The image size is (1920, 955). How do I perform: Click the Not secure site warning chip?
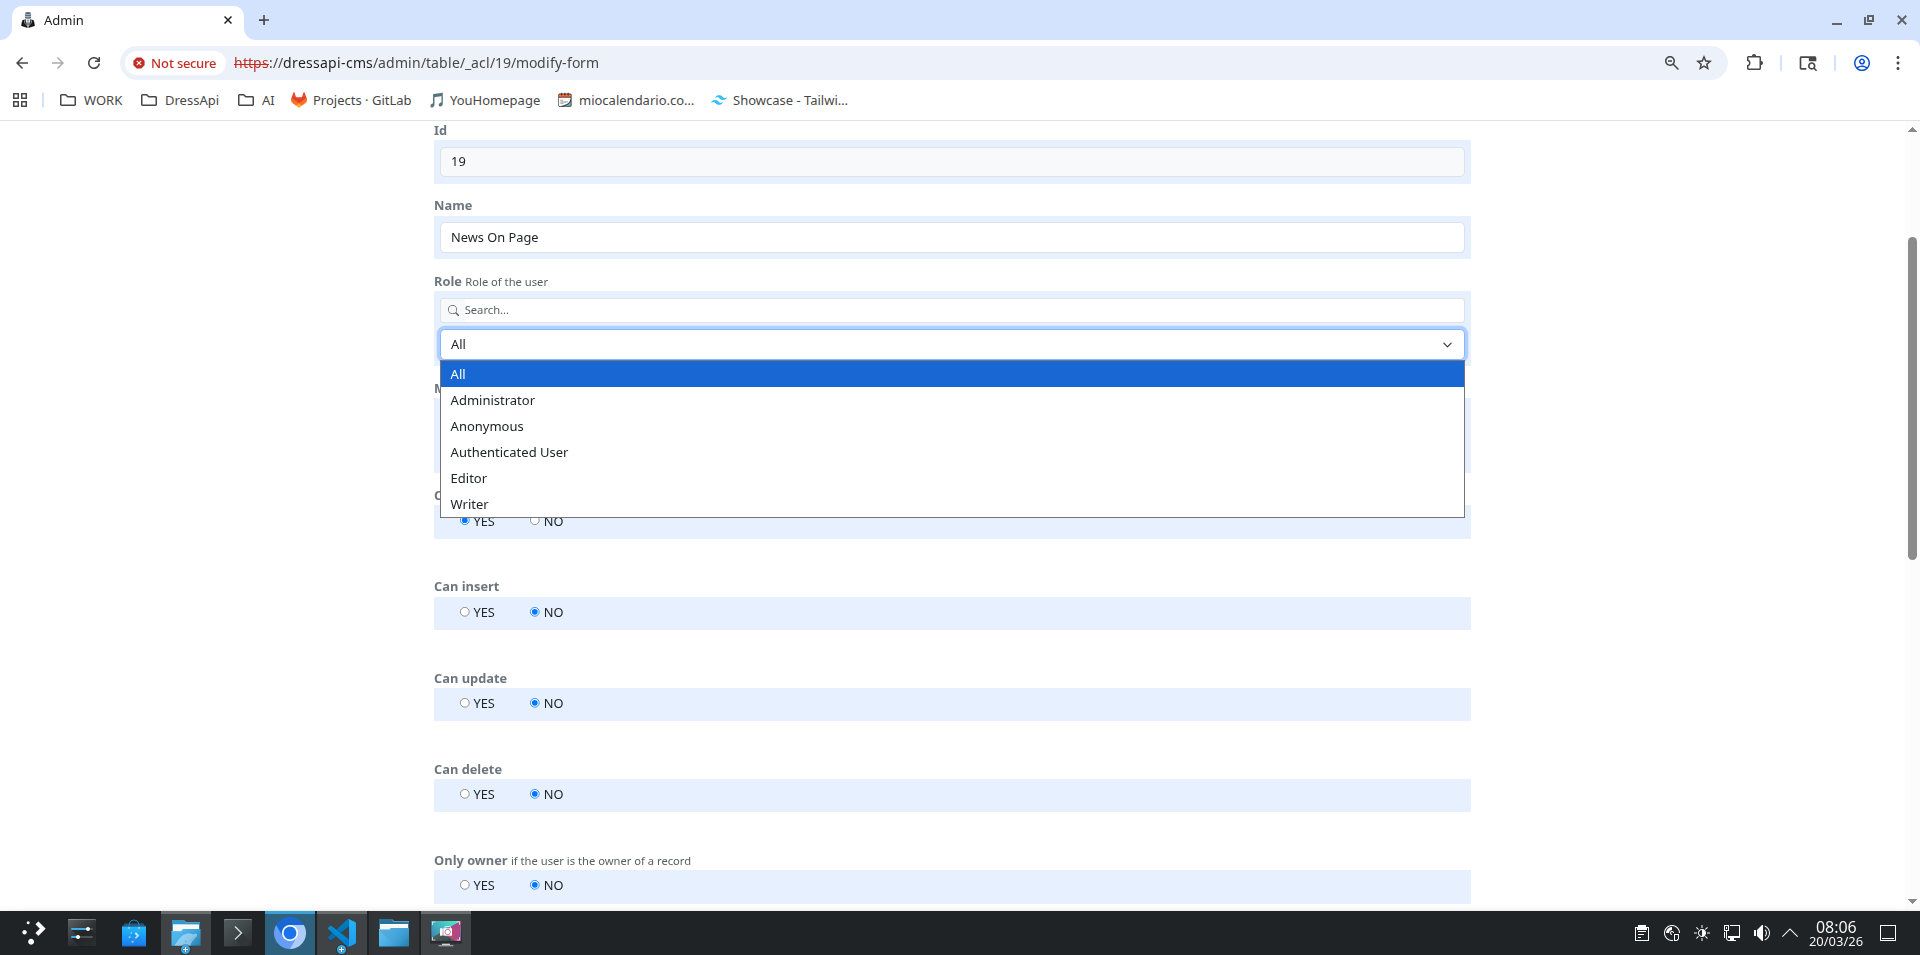pyautogui.click(x=175, y=63)
